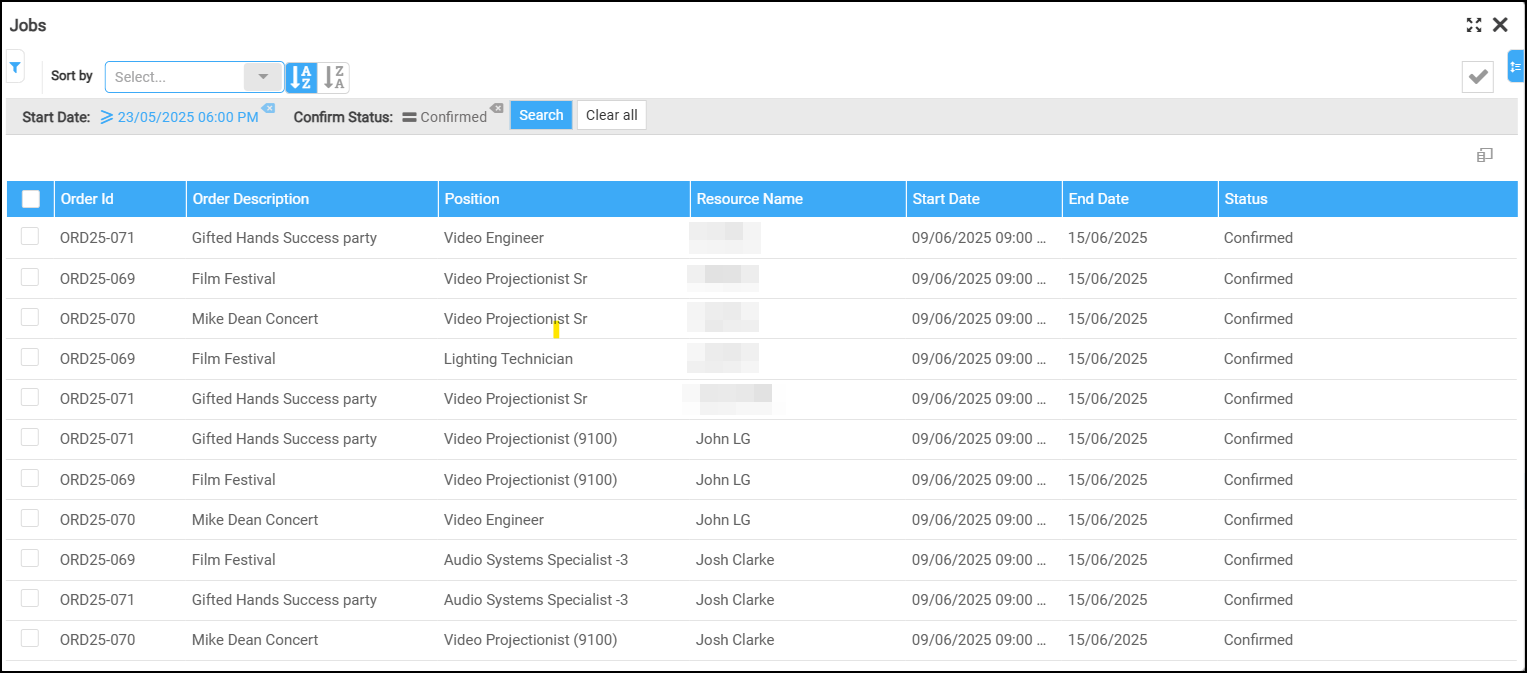The image size is (1527, 673).
Task: Open the blue side panel list icon
Action: pyautogui.click(x=1516, y=67)
